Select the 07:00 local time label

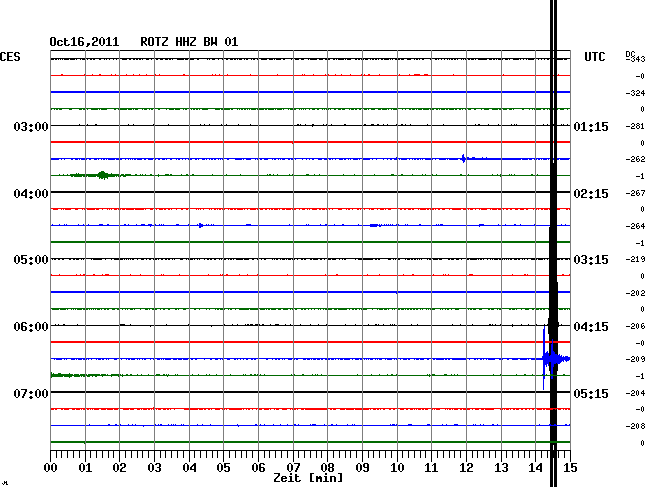click(x=31, y=393)
